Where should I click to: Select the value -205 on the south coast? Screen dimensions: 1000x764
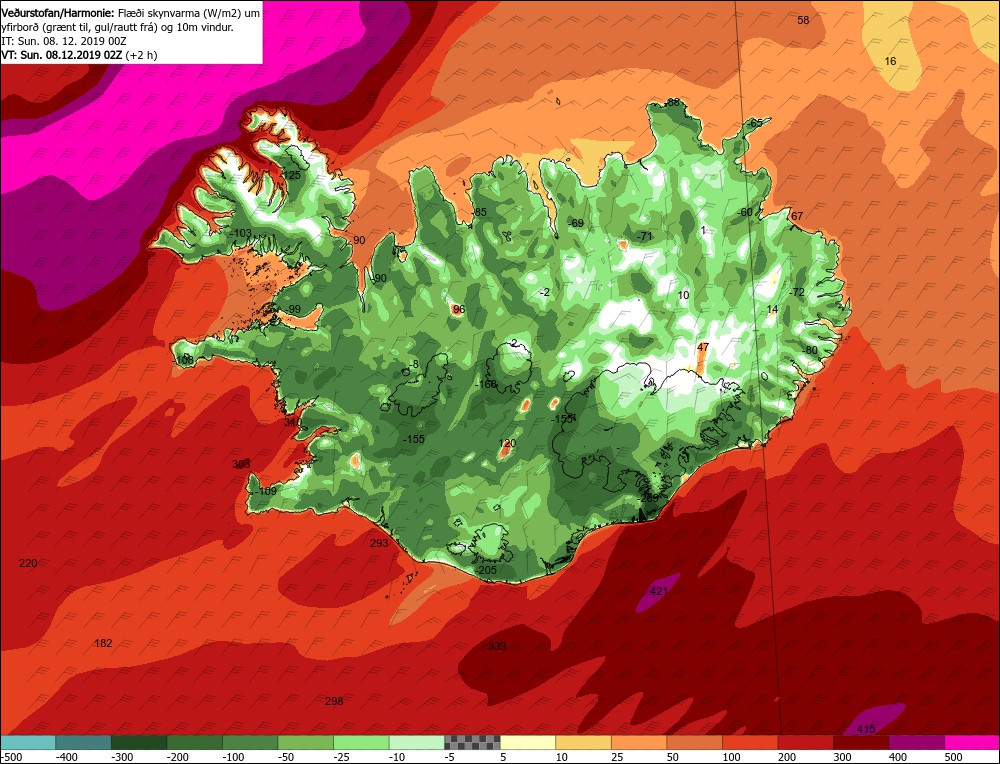[486, 570]
